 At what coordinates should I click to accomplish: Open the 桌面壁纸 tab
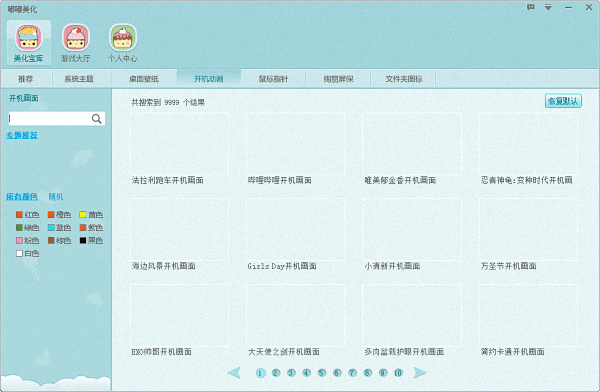click(144, 79)
